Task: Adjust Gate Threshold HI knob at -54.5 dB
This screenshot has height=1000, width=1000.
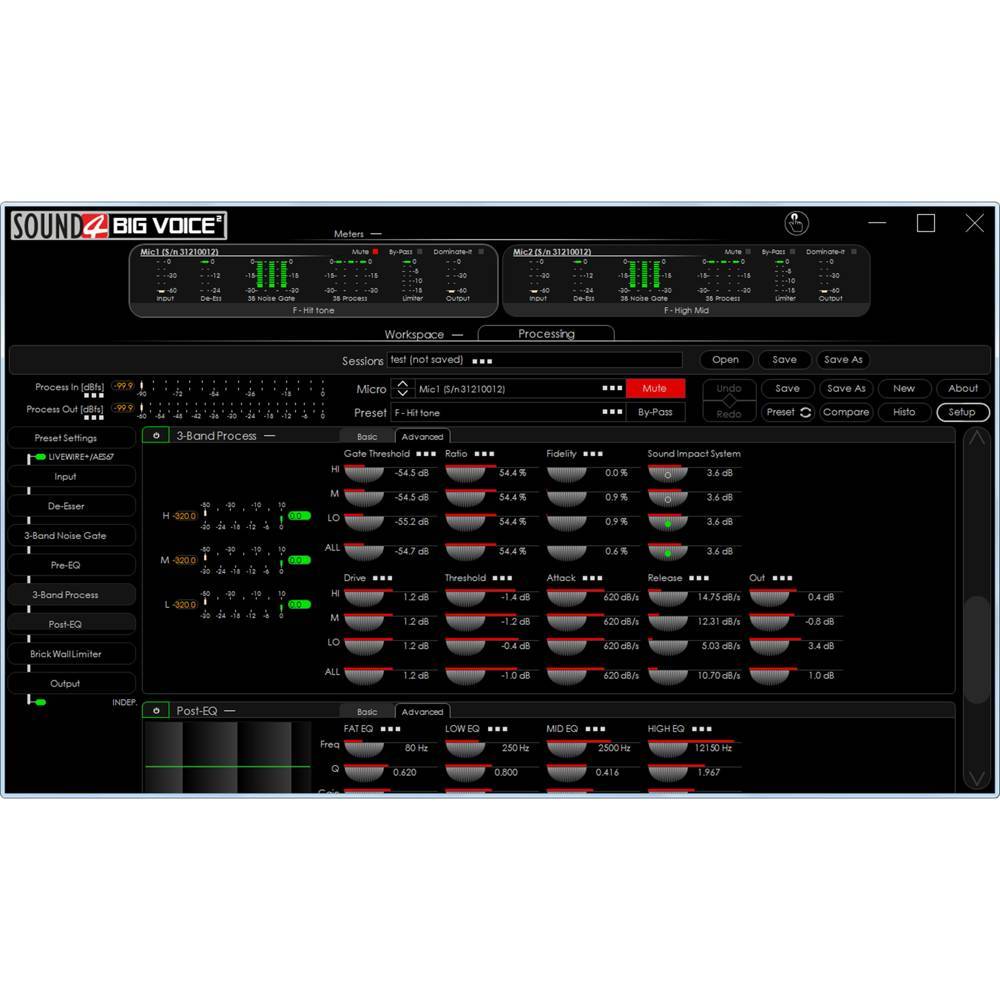Action: 364,474
